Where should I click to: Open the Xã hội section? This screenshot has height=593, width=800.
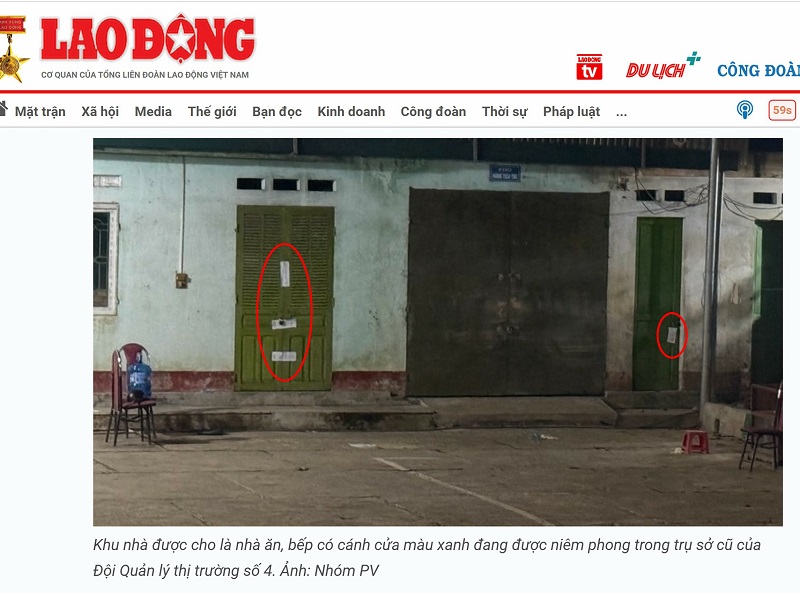pyautogui.click(x=100, y=112)
